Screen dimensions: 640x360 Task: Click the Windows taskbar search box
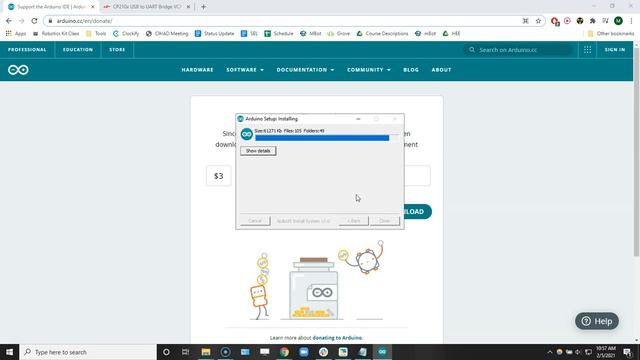pyautogui.click(x=88, y=352)
